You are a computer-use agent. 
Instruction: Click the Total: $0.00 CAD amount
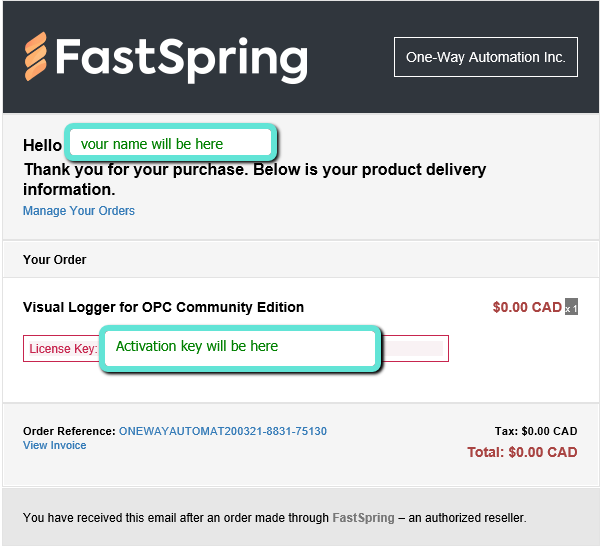[x=522, y=452]
